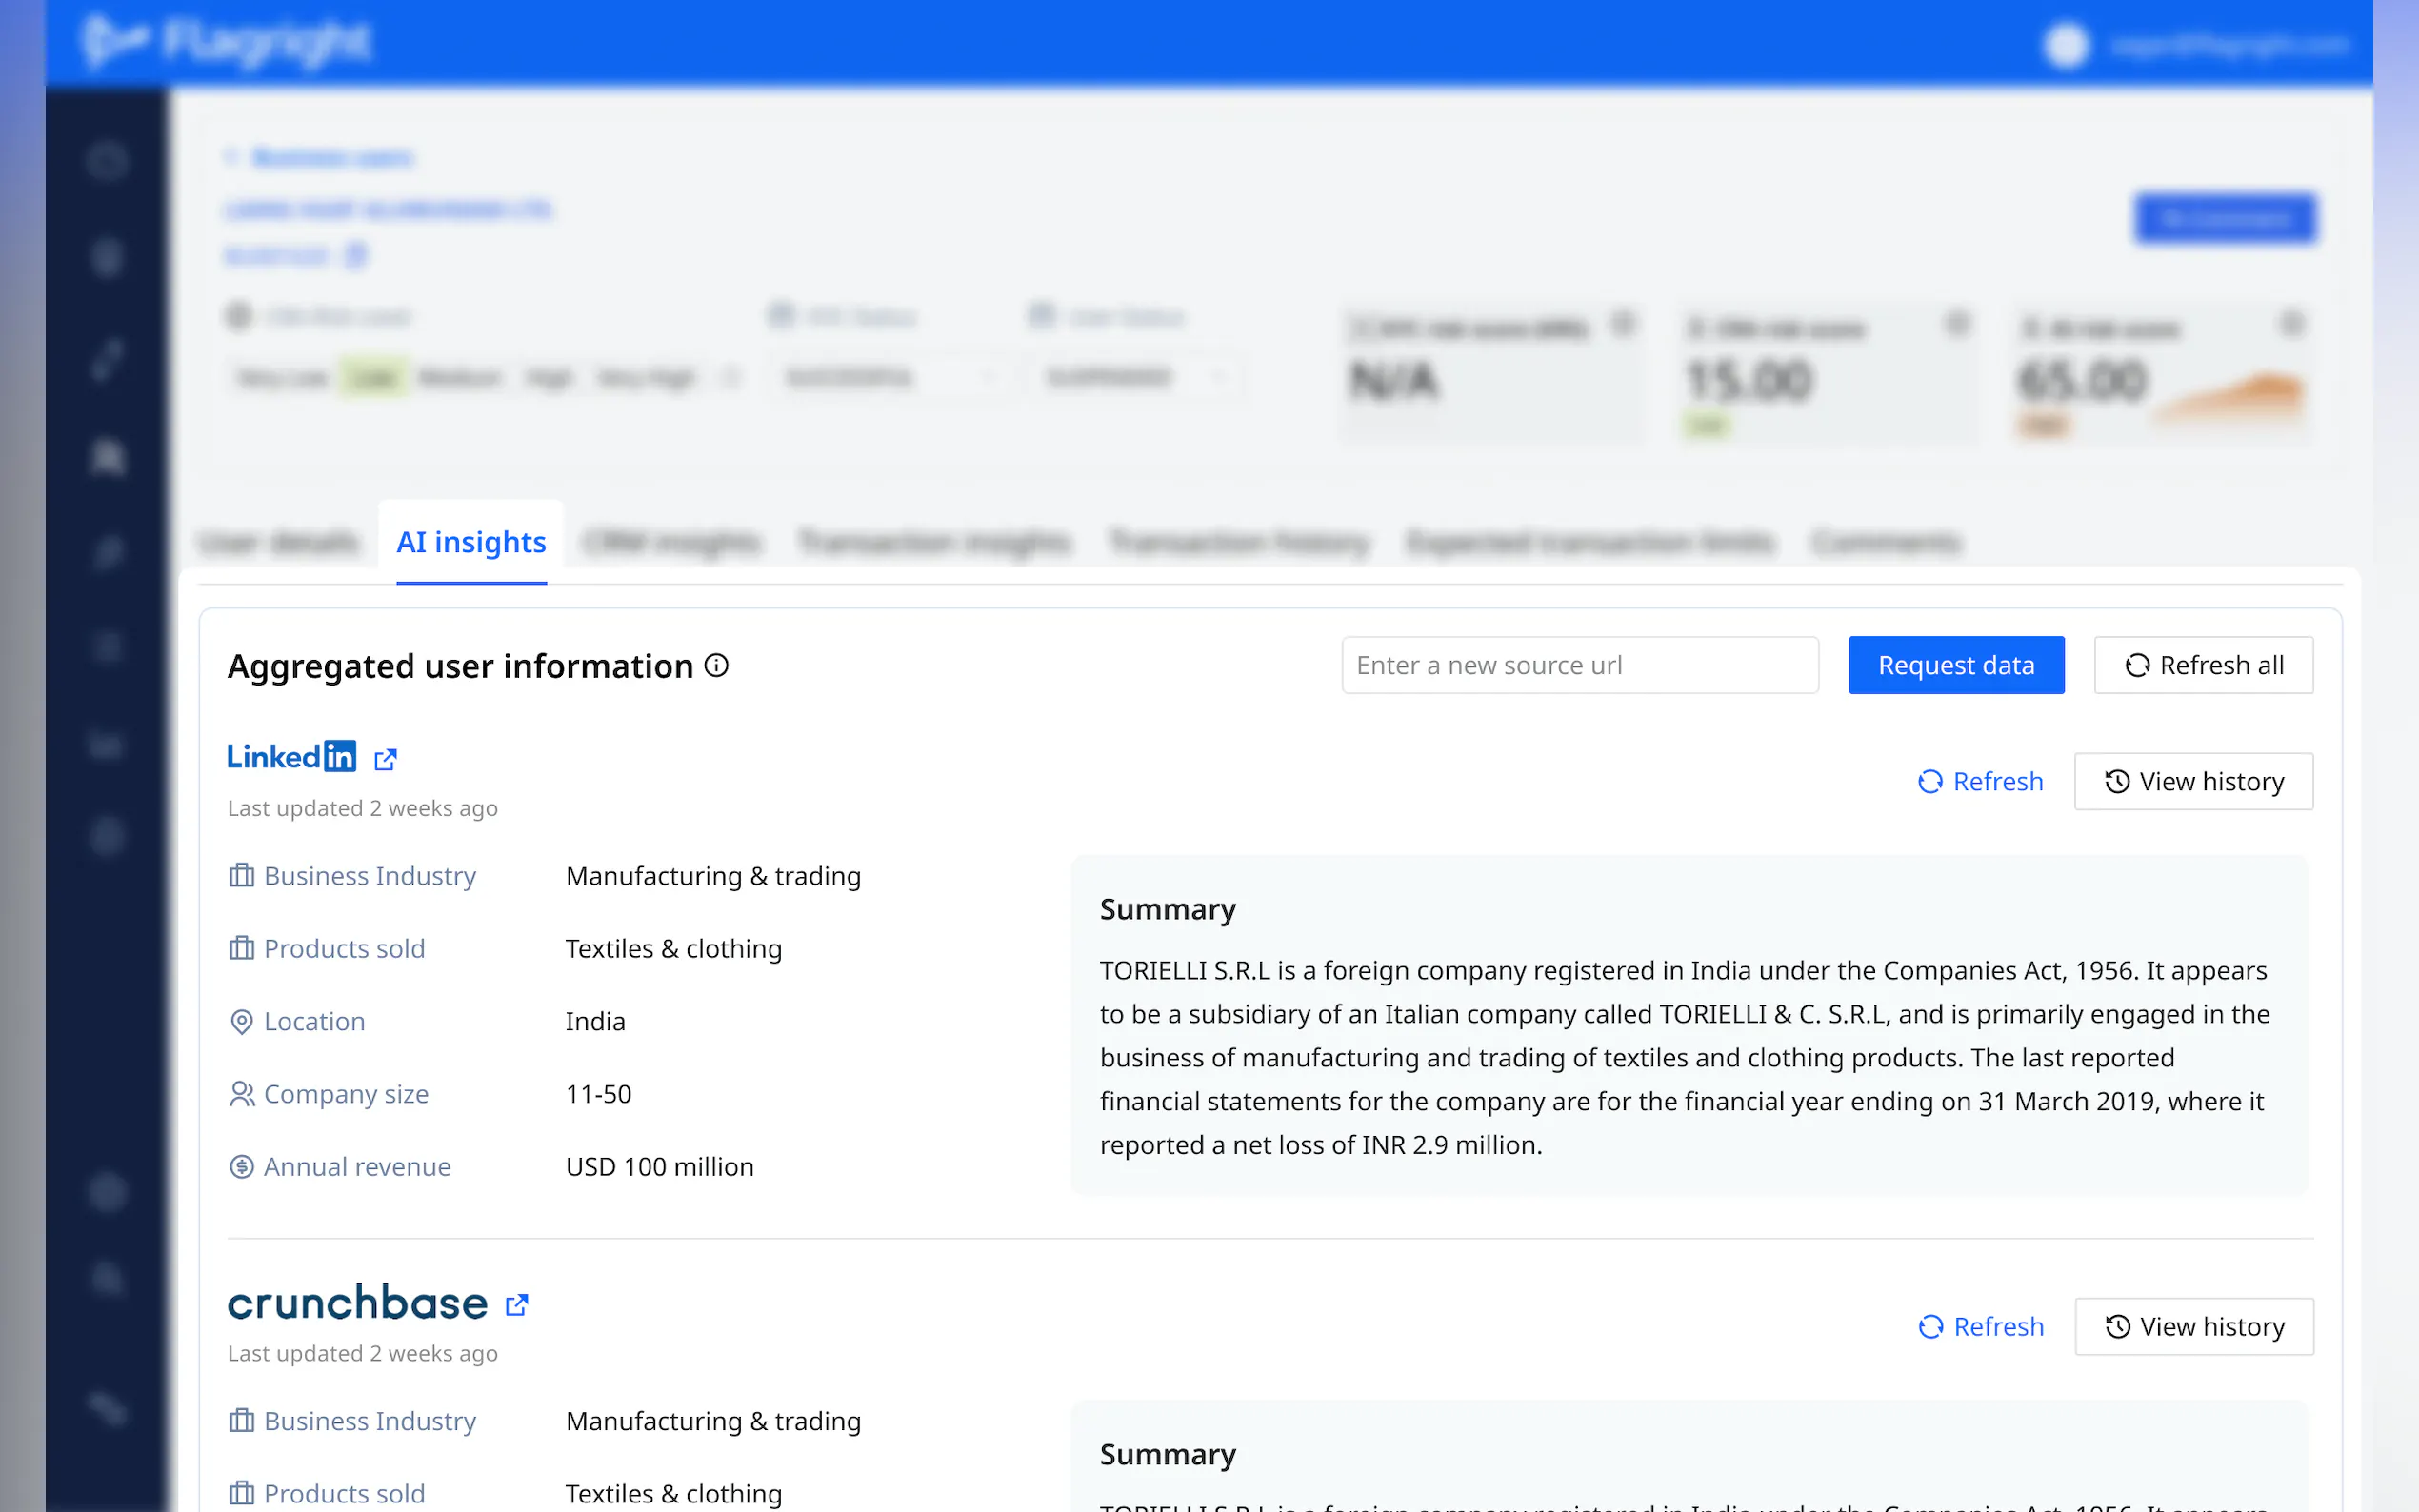This screenshot has width=2419, height=1512.
Task: Click Location pin icon in LinkedIn section
Action: click(x=241, y=1021)
